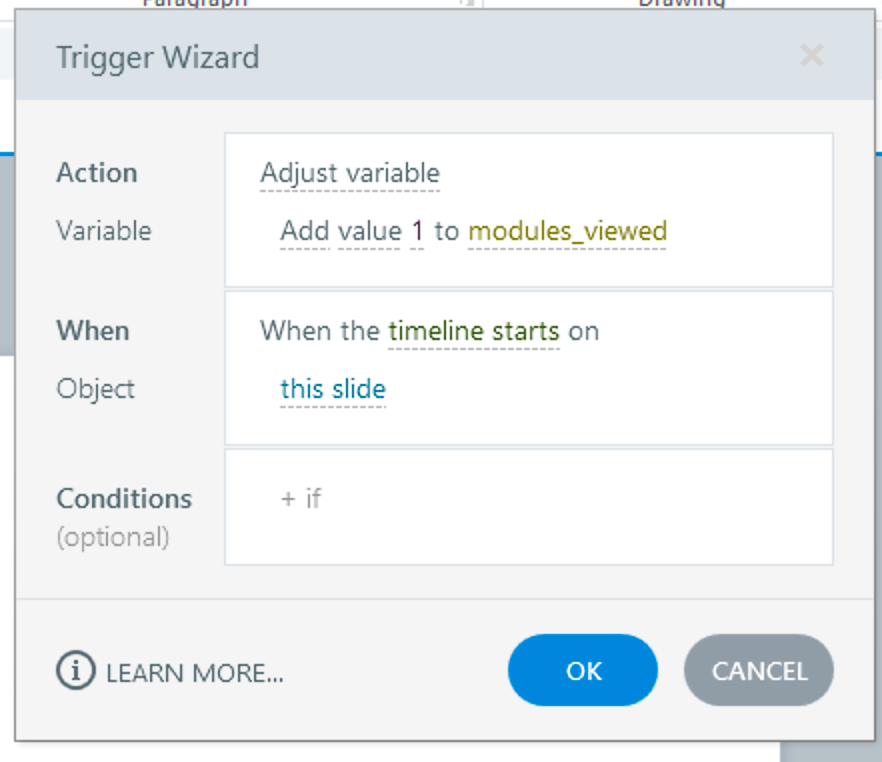This screenshot has height=762, width=882.
Task: Change the timeline starts event
Action: pos(473,331)
